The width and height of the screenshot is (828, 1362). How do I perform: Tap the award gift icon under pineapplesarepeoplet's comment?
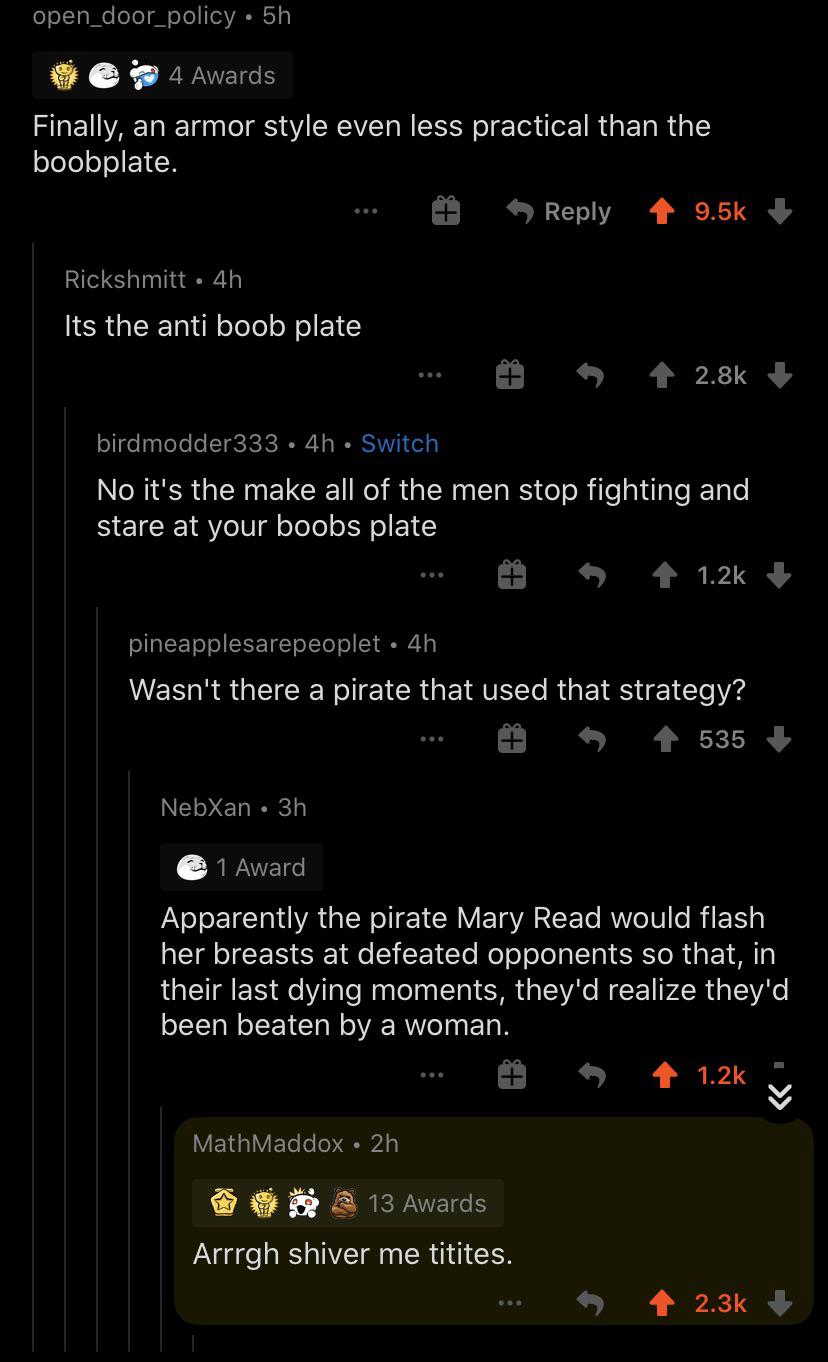[512, 739]
